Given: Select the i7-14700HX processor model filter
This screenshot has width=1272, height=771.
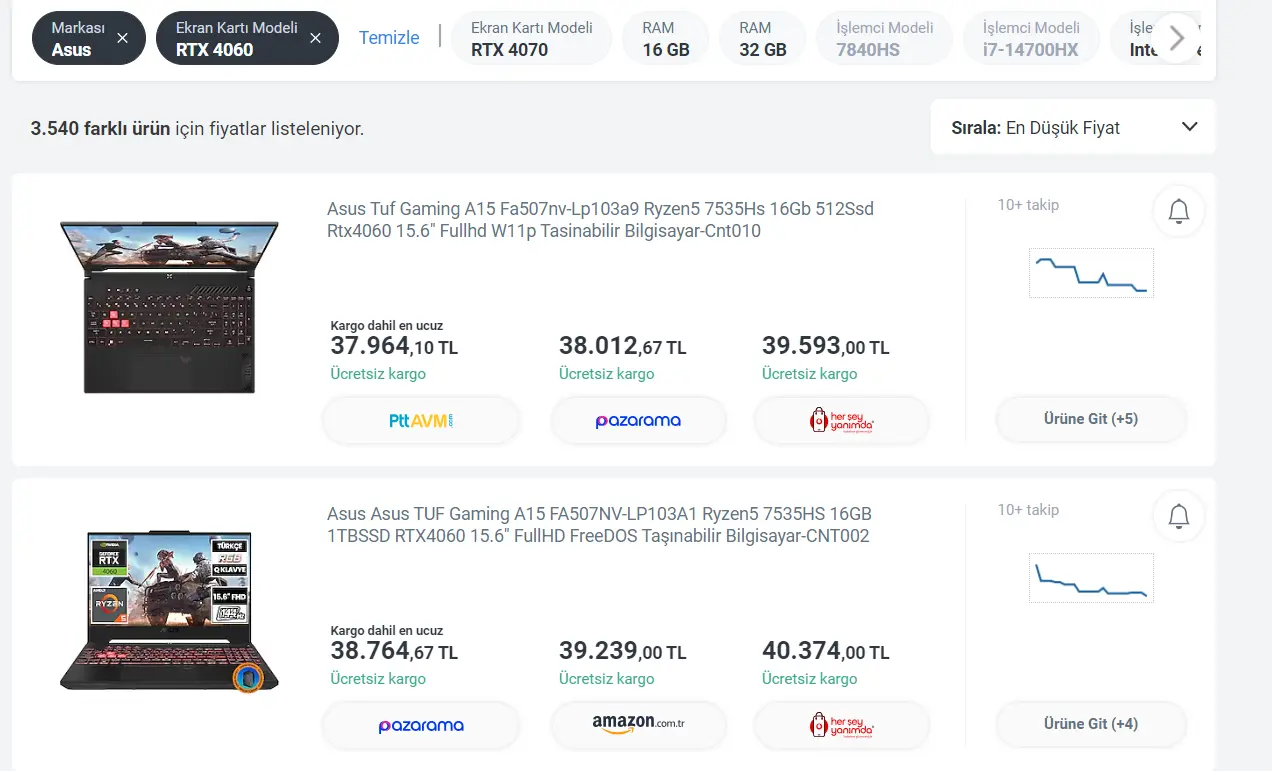Looking at the screenshot, I should tap(1031, 38).
